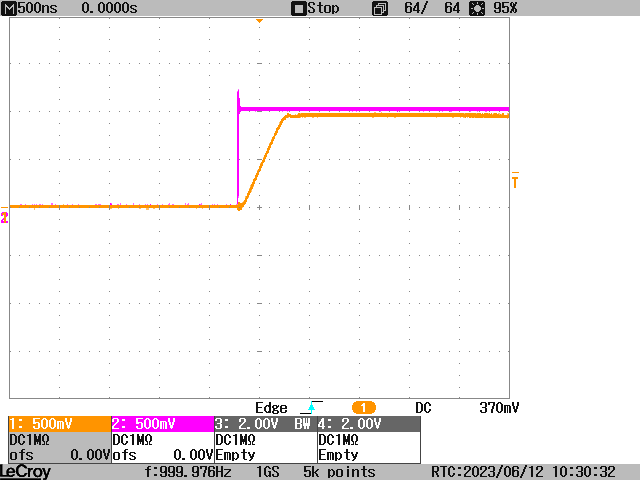This screenshot has height=480, width=640.
Task: Click the 95% intensity value
Action: tap(505, 8)
